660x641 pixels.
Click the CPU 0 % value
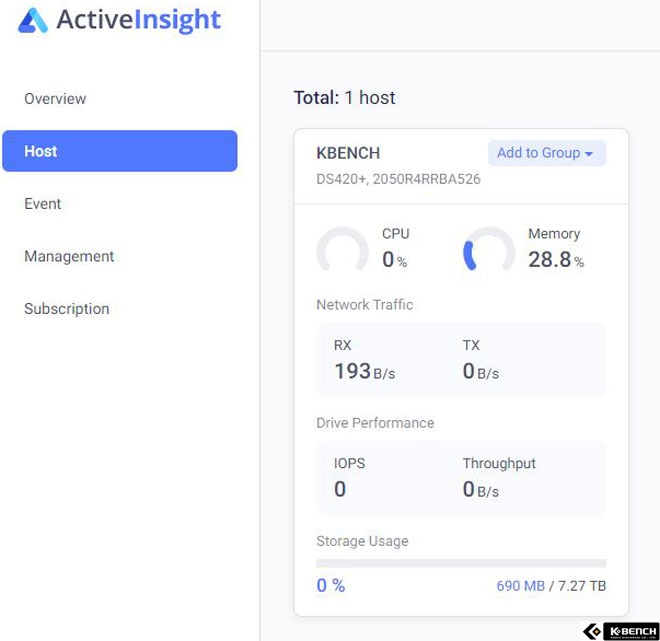(394, 259)
